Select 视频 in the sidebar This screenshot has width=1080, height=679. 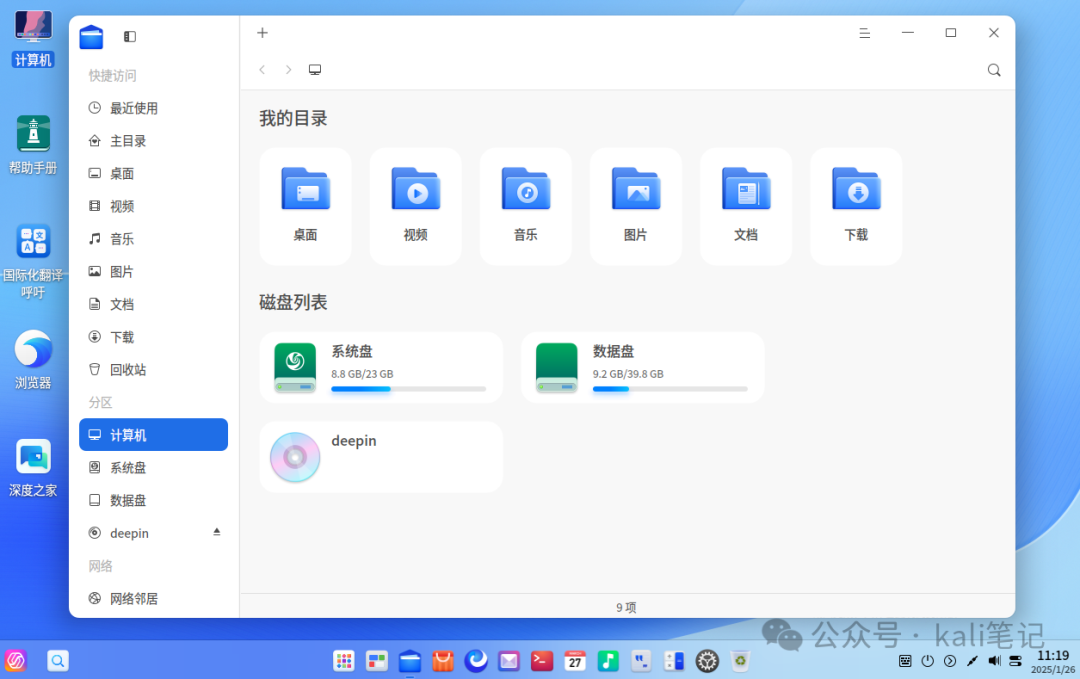(x=154, y=207)
